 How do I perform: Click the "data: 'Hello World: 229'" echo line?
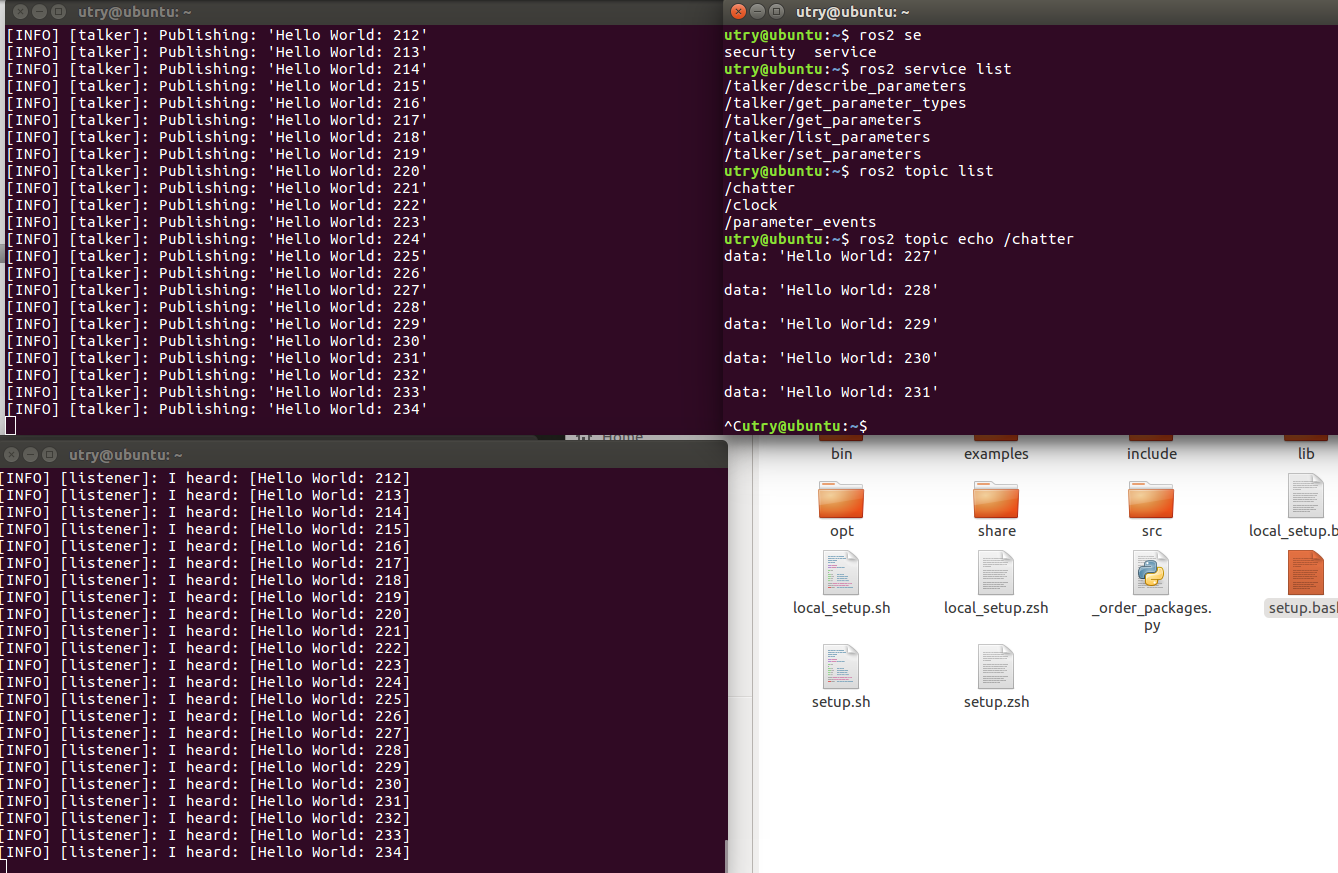click(831, 324)
